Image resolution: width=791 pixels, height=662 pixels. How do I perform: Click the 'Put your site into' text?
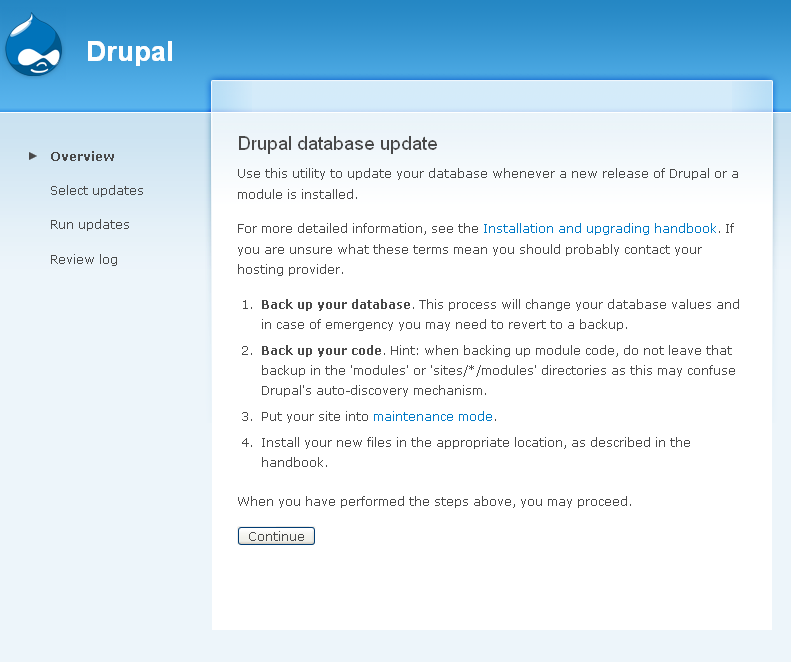pos(315,416)
